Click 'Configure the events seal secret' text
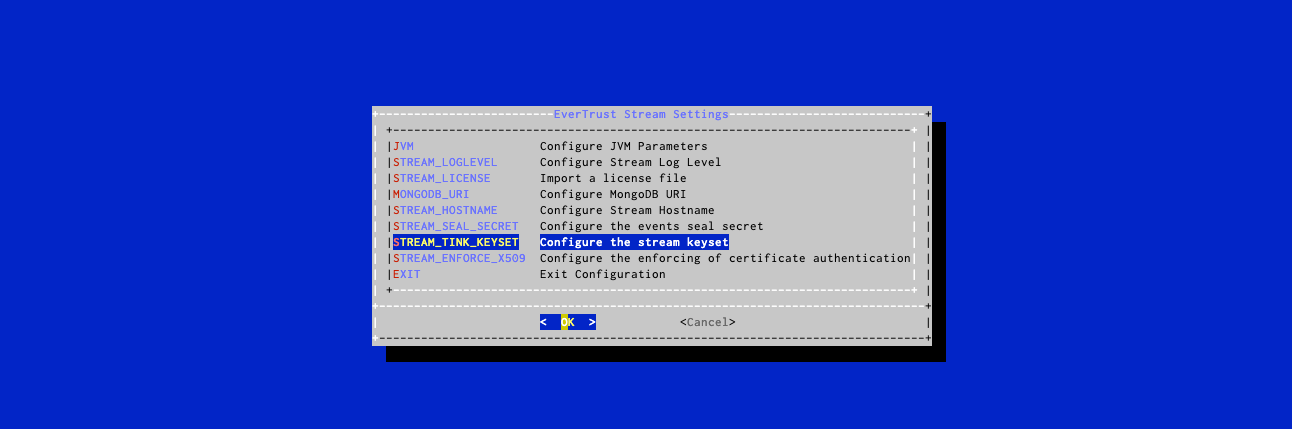The height and width of the screenshot is (429, 1292). (x=652, y=226)
